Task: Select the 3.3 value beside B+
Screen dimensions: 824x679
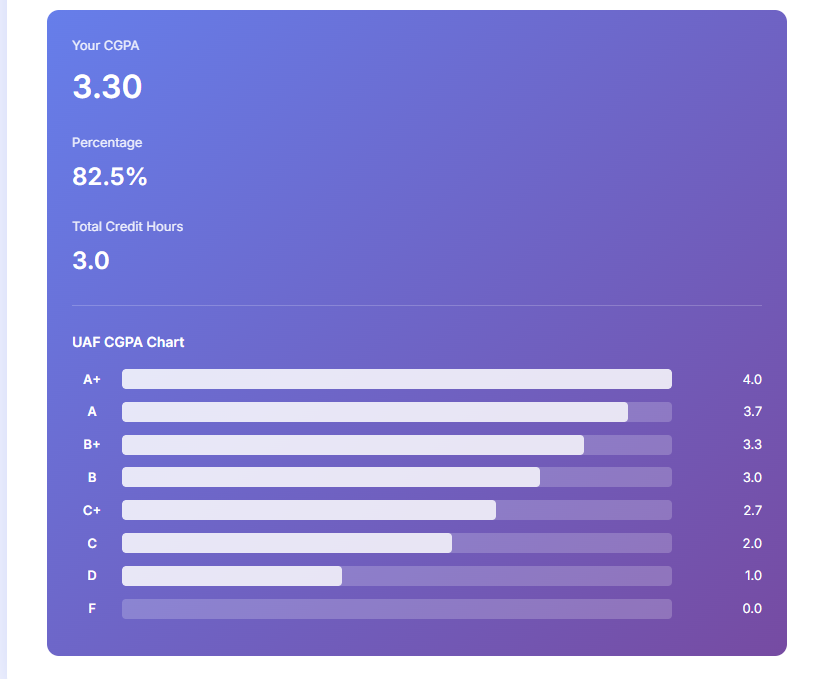Action: (x=751, y=444)
